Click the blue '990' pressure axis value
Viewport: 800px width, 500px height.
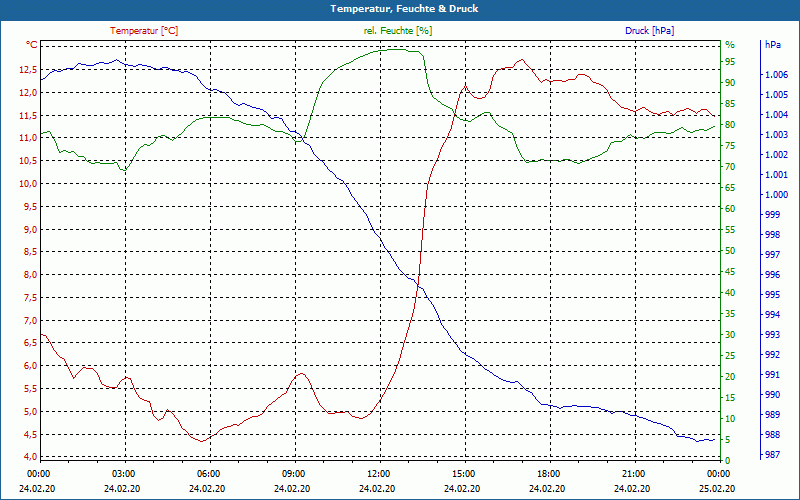(773, 395)
